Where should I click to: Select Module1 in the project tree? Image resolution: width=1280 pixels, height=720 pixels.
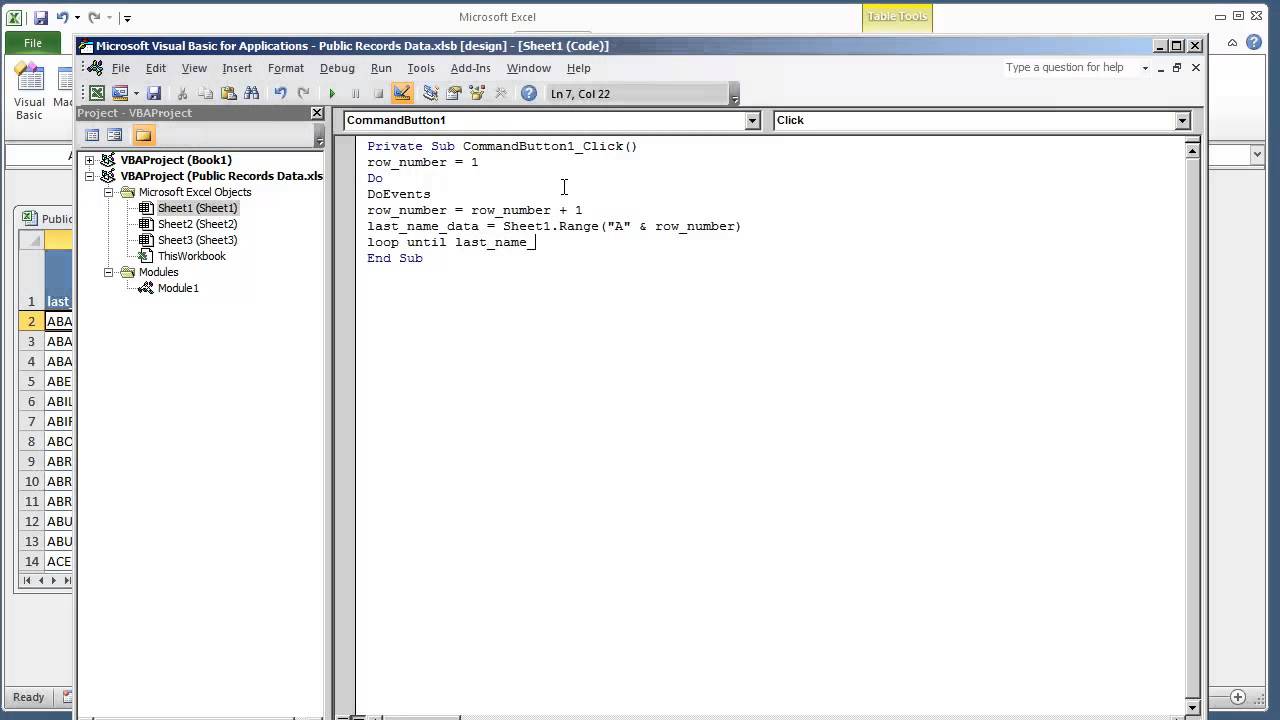click(x=178, y=288)
